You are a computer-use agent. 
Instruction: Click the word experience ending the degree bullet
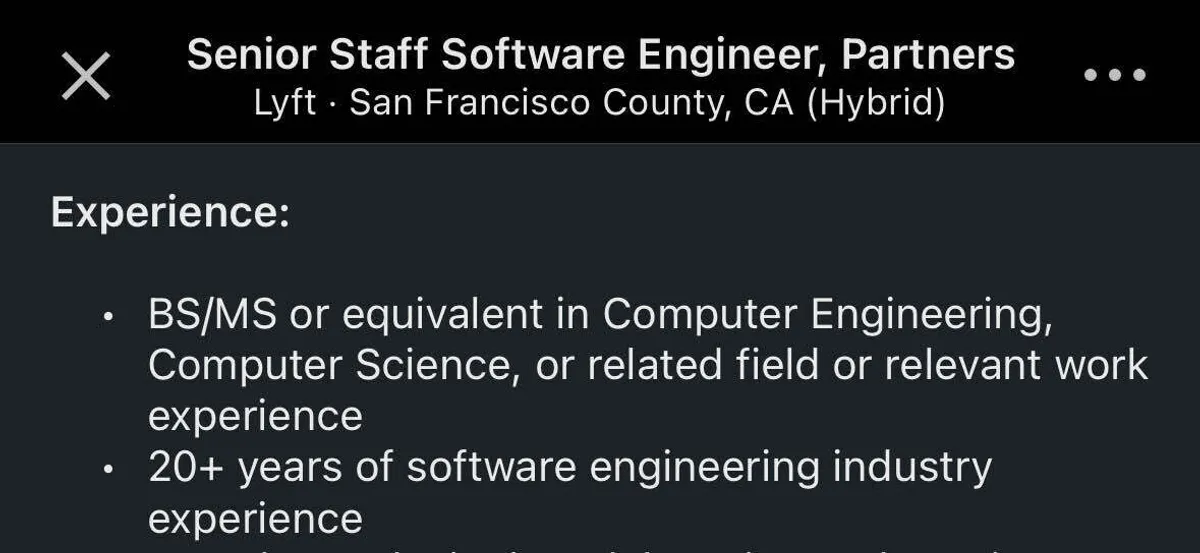255,416
